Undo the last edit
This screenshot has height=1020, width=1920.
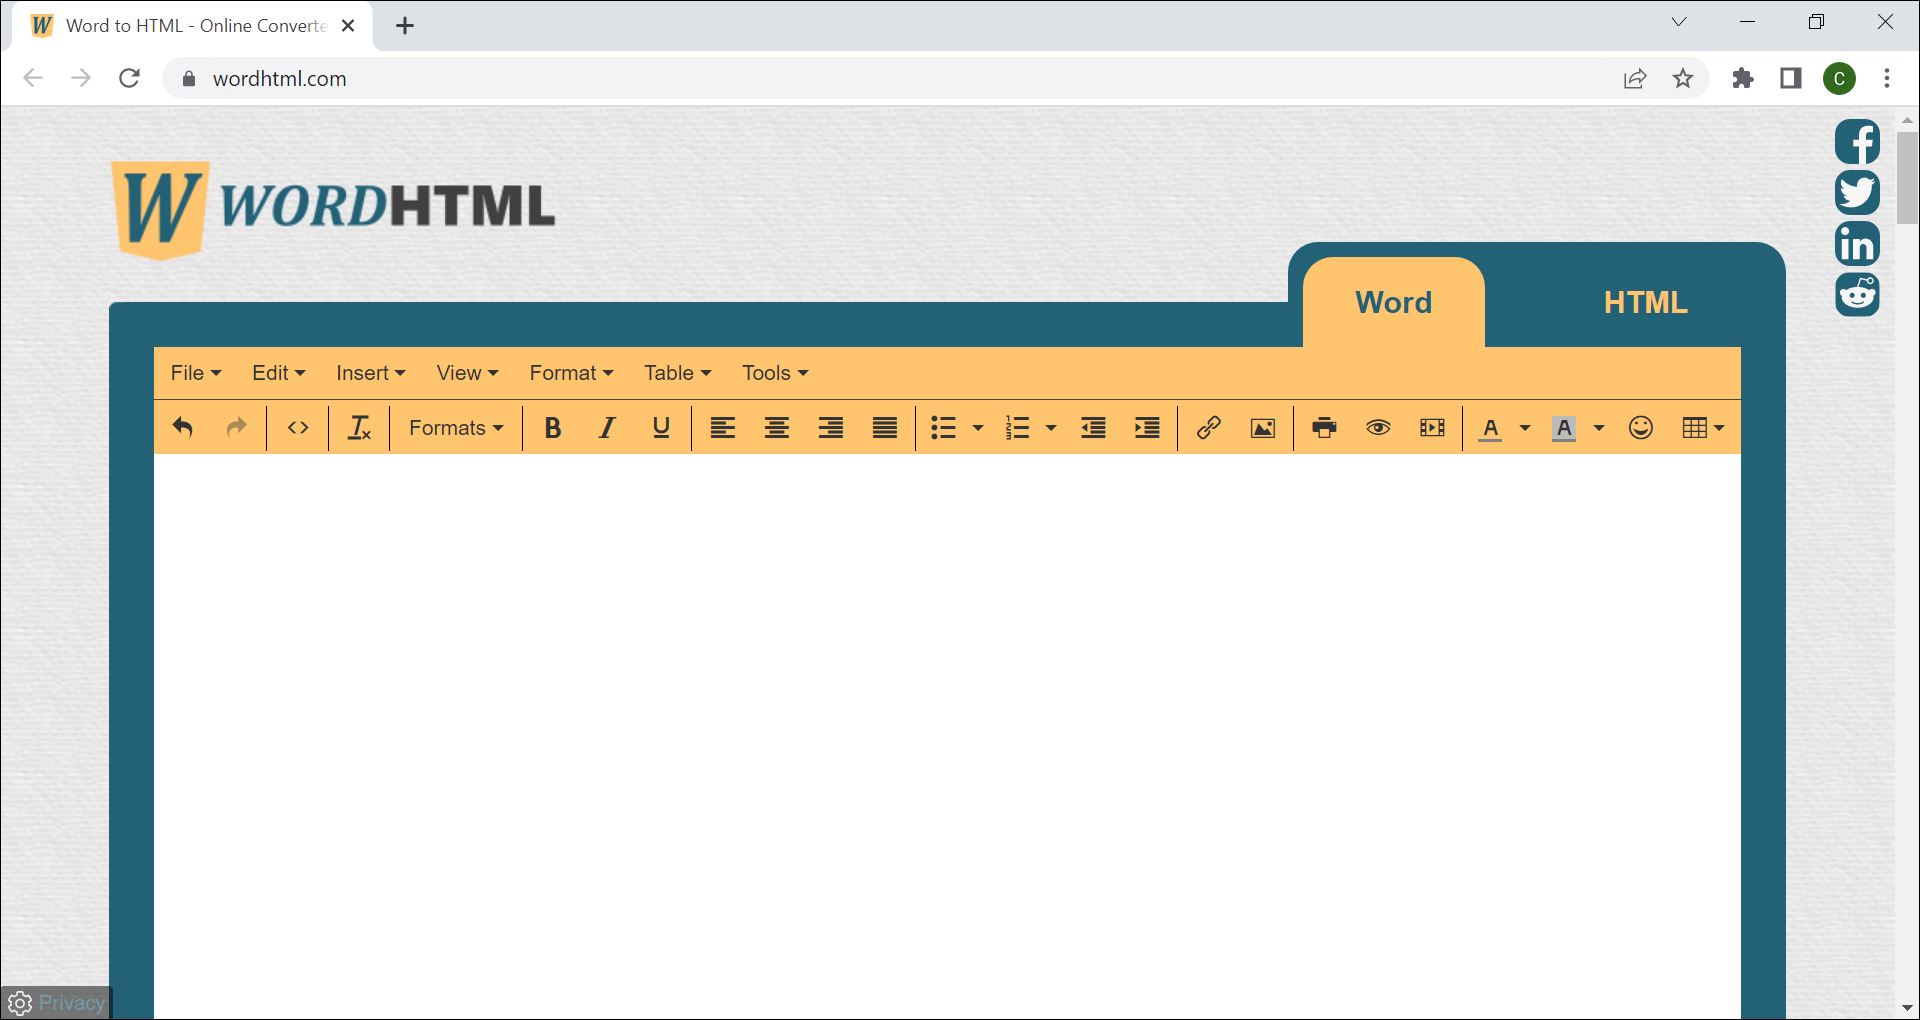pyautogui.click(x=183, y=428)
